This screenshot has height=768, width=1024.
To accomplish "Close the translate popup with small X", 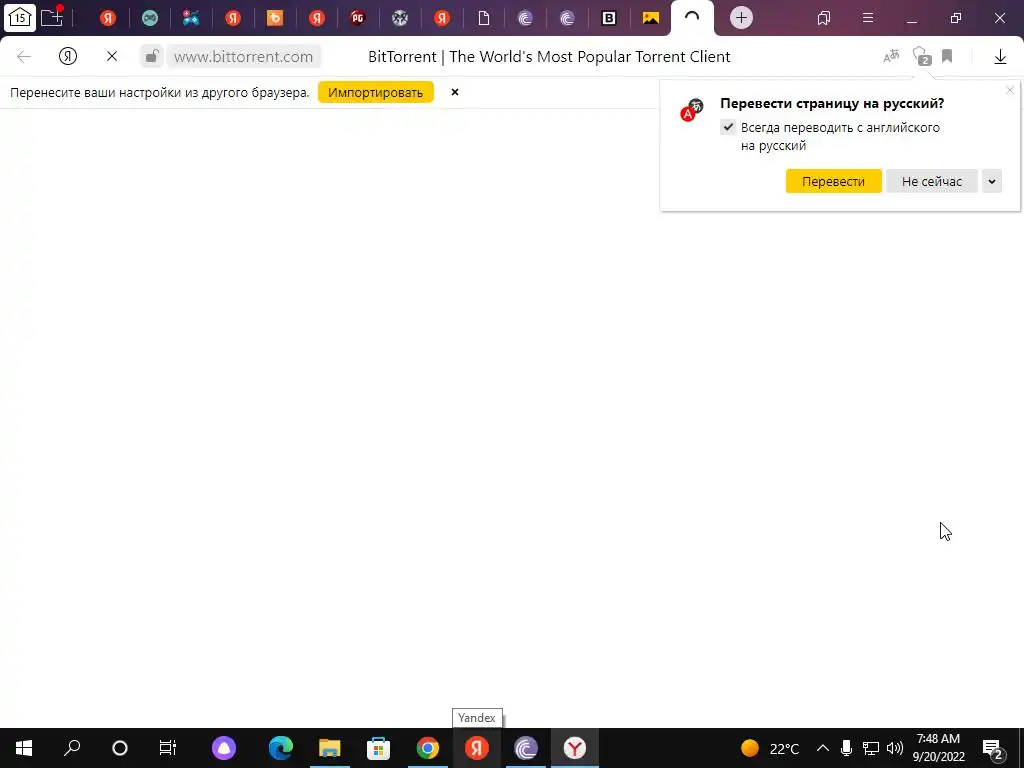I will (x=1010, y=91).
